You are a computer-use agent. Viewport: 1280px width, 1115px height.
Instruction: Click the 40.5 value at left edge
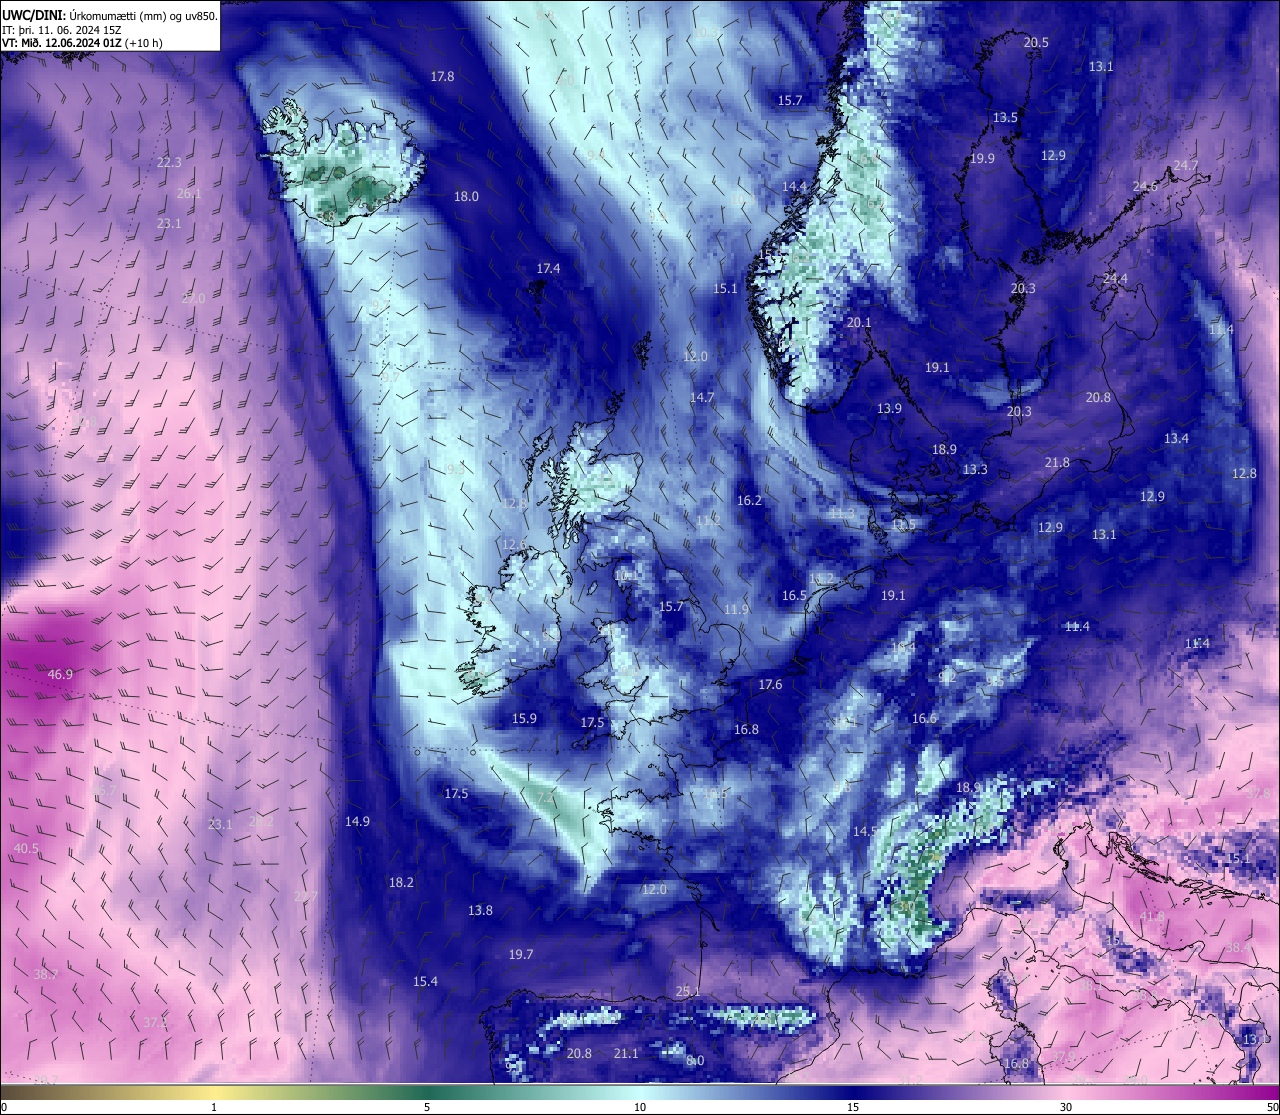pyautogui.click(x=26, y=849)
